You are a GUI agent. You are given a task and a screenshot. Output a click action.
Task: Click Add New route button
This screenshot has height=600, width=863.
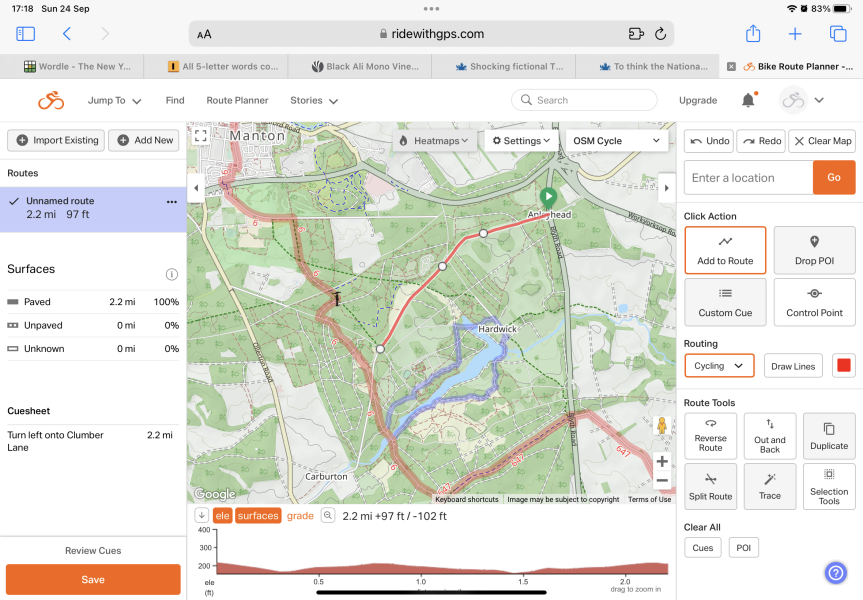pos(144,140)
